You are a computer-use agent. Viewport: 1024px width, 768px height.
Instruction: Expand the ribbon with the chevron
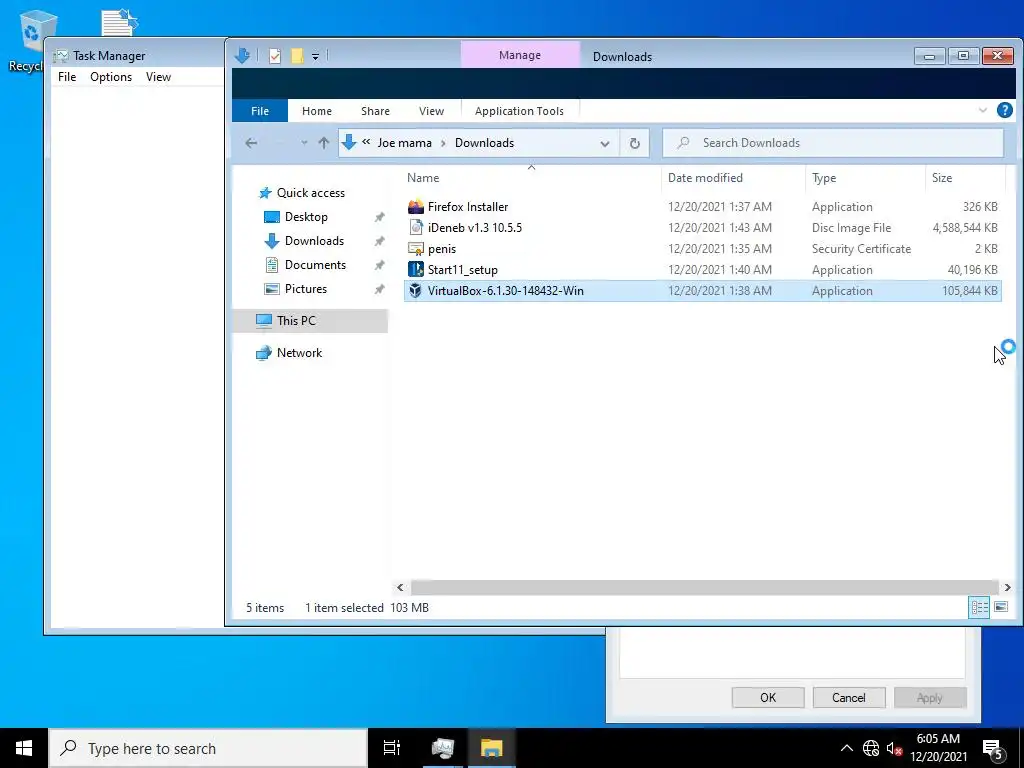[982, 110]
